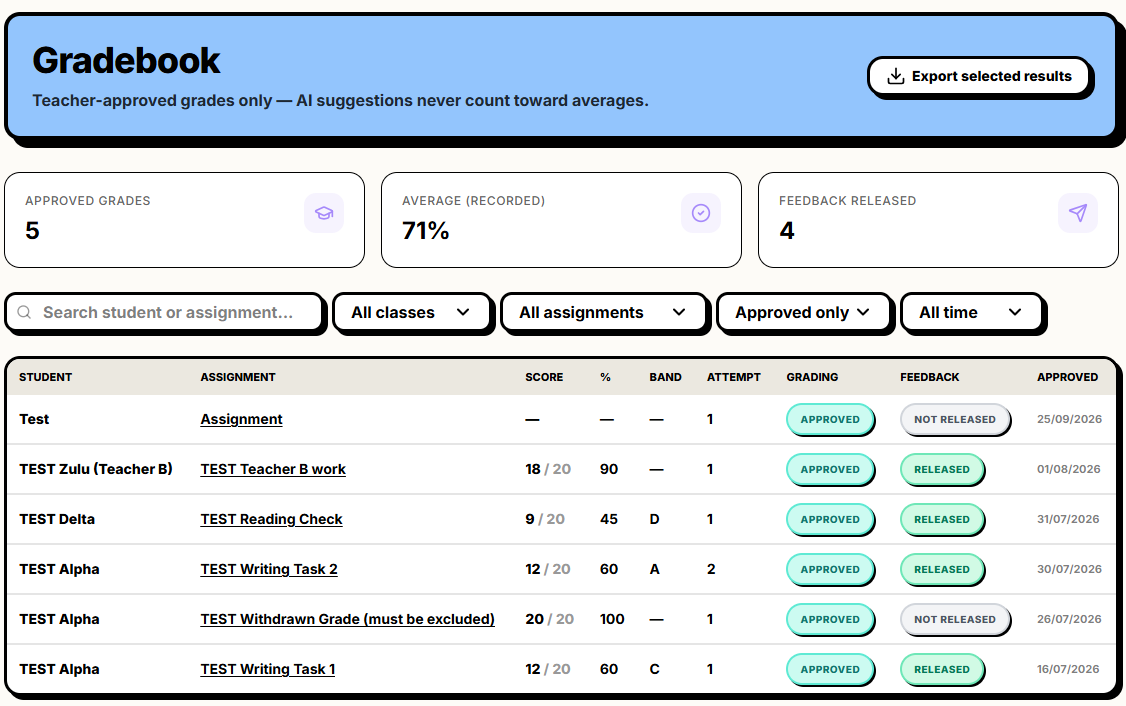Click the FEEDBACK column header

pos(929,377)
